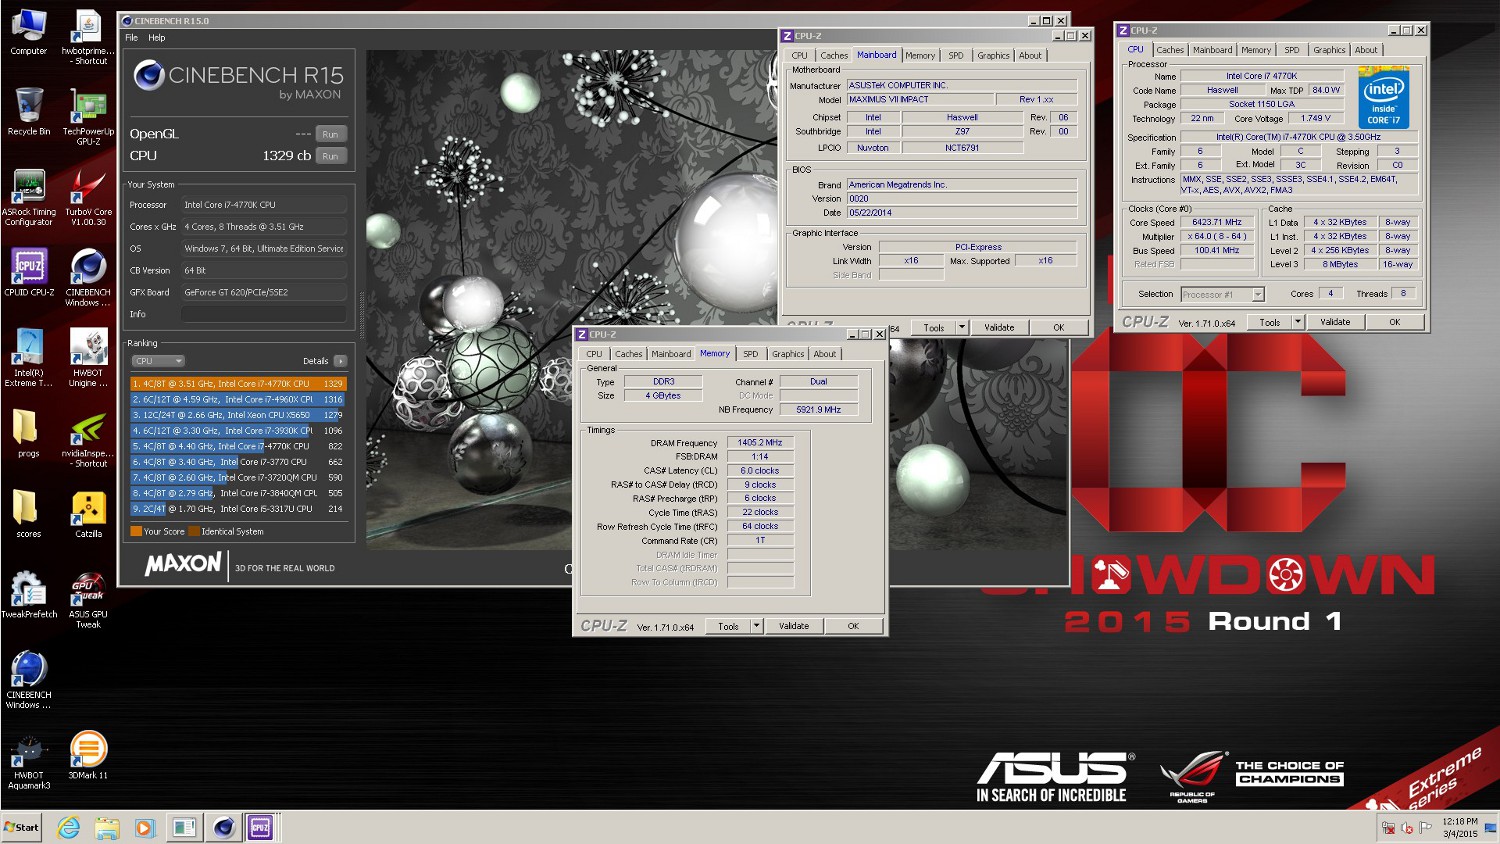Click the Core Speed 6423.71 MHz value
Screen dimensions: 1500x844
(x=1217, y=223)
